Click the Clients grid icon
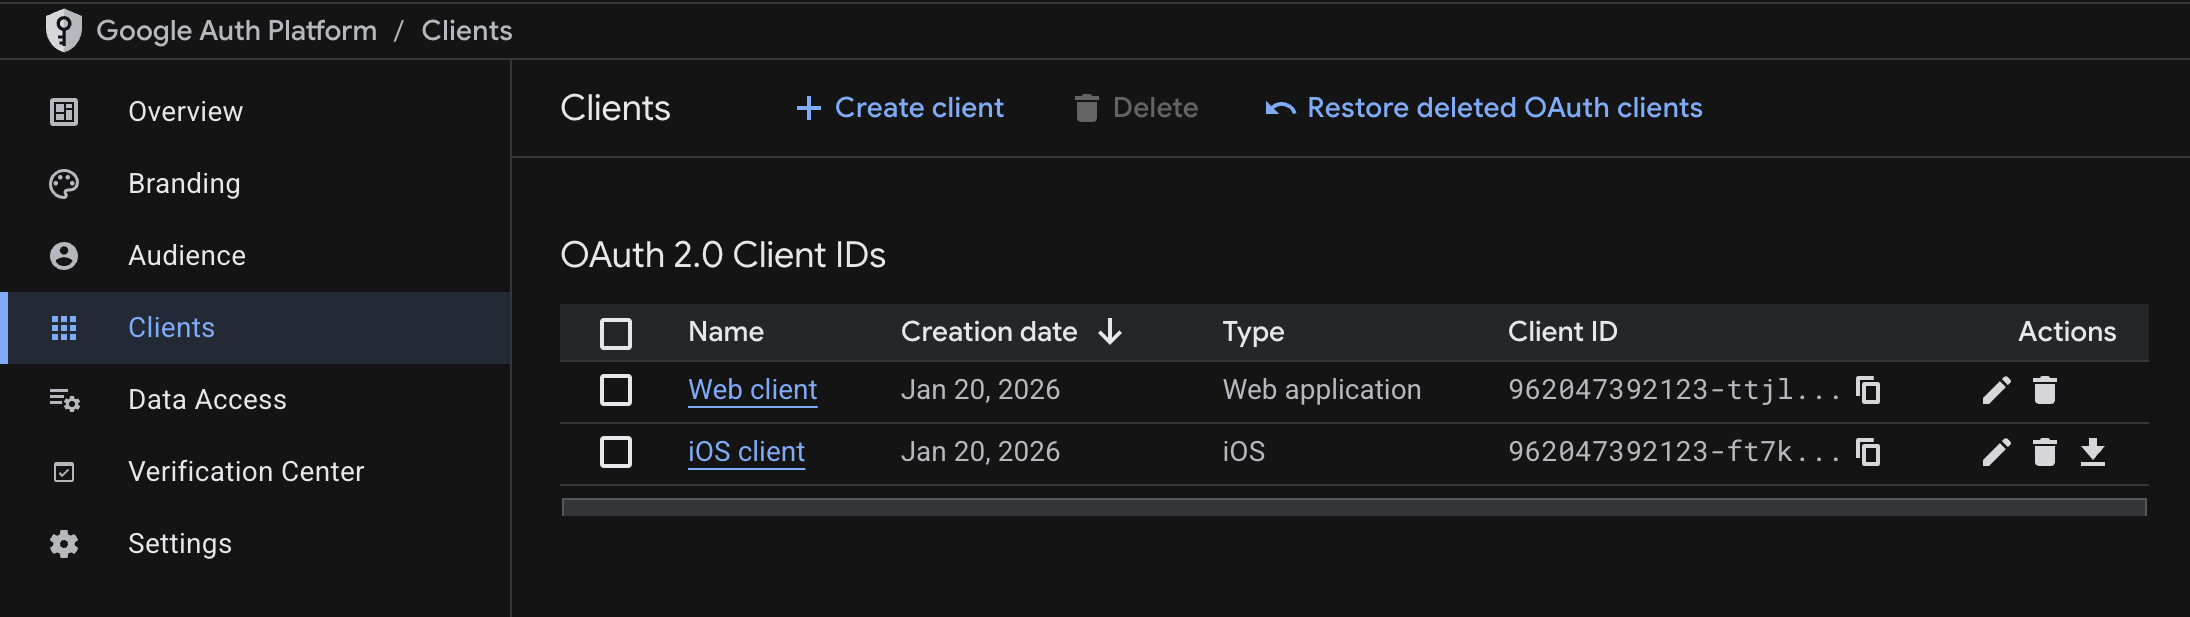The width and height of the screenshot is (2190, 617). tap(64, 328)
